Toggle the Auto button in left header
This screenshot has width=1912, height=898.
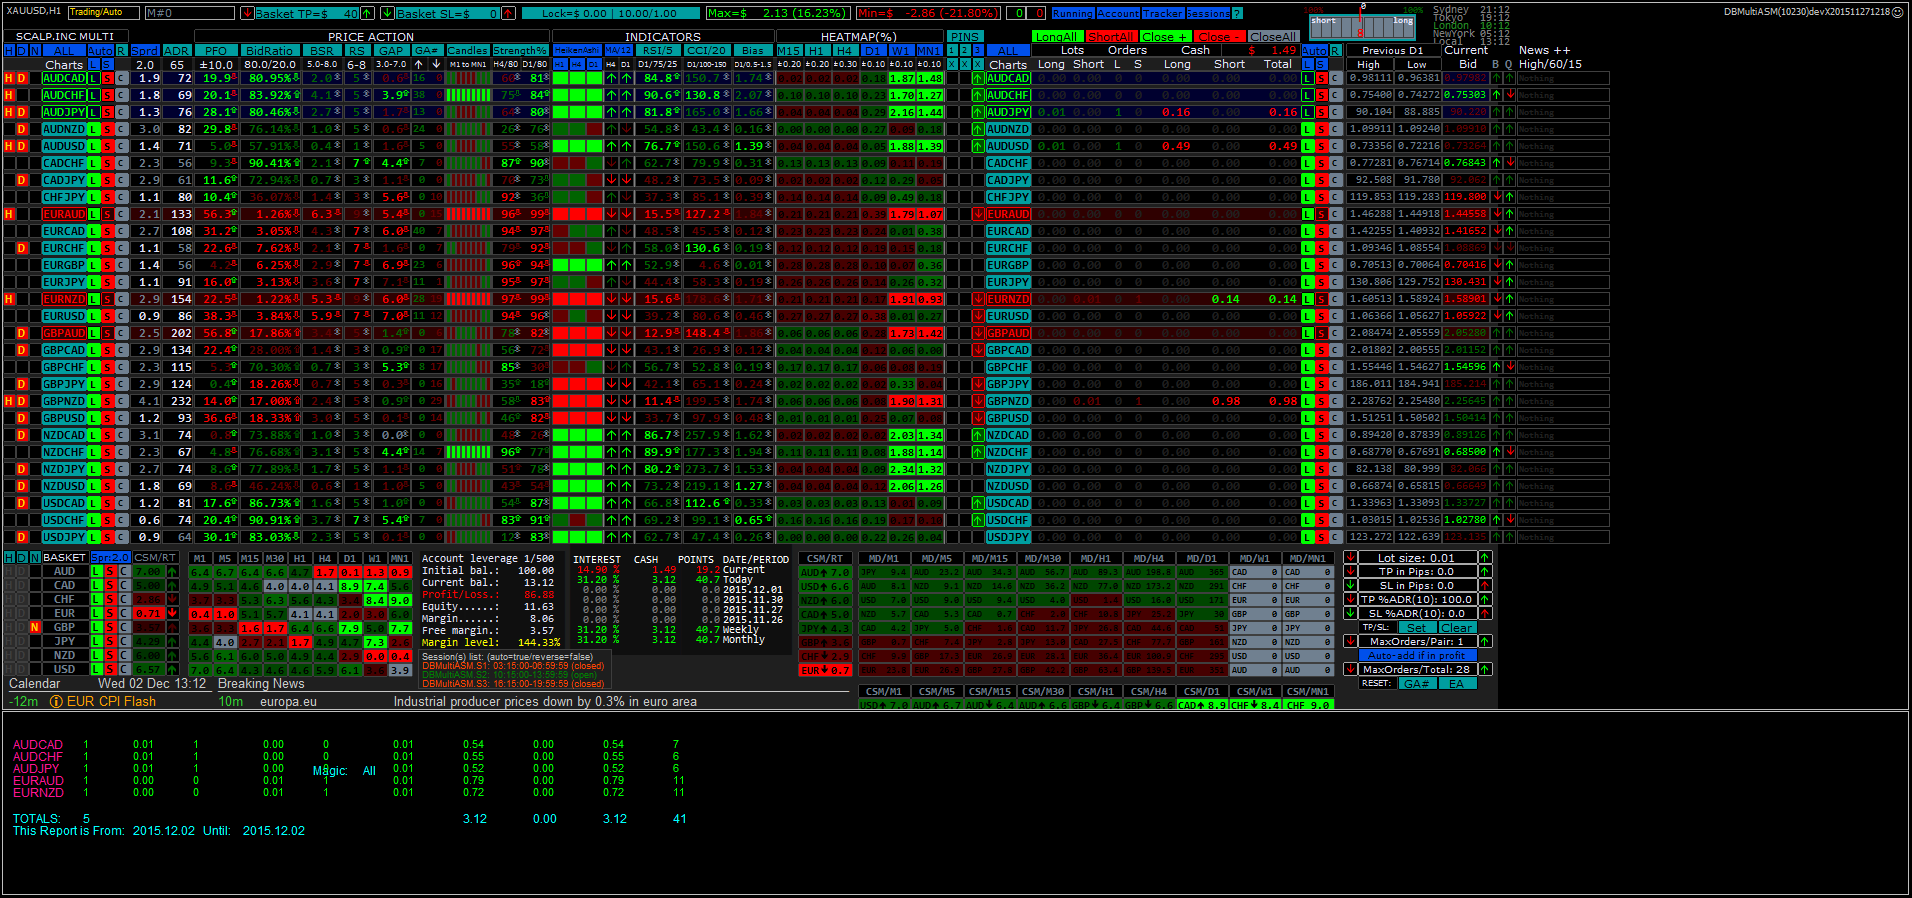pyautogui.click(x=100, y=50)
